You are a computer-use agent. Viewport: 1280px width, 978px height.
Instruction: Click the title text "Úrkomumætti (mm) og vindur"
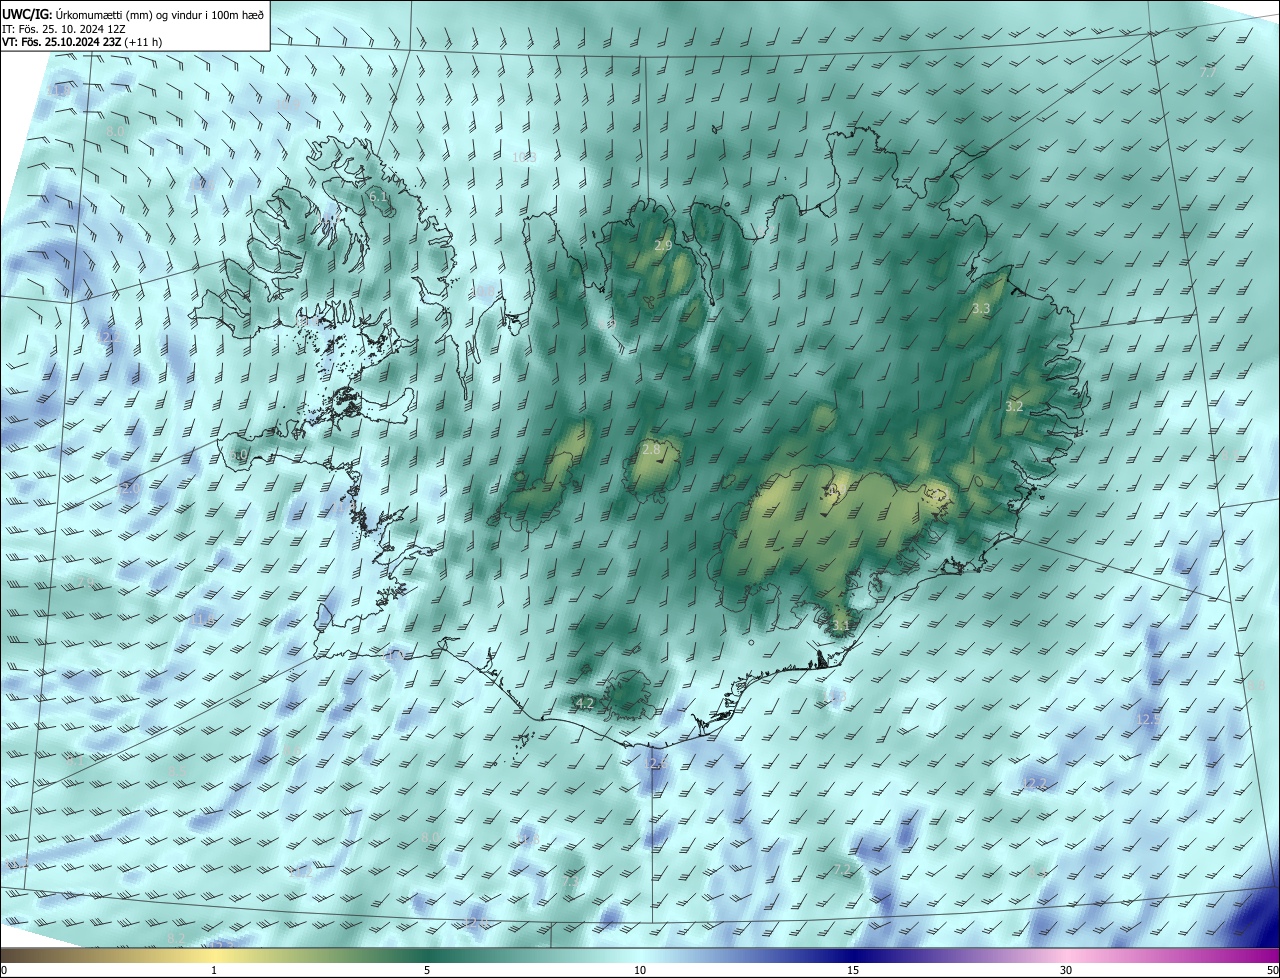(127, 14)
